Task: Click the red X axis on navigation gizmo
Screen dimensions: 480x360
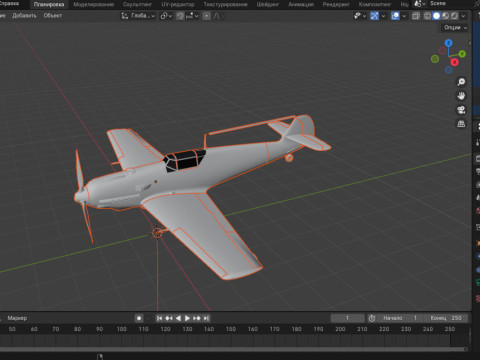Action: click(x=454, y=62)
